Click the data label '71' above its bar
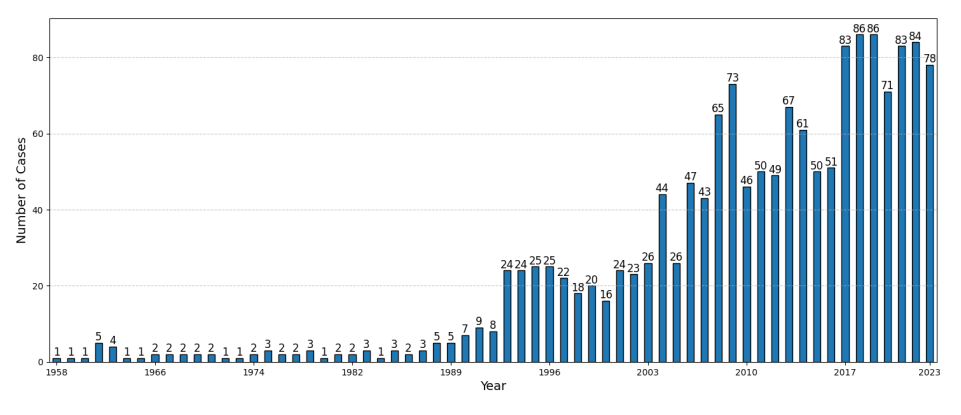Screen dimensions: 961x415 [x=887, y=86]
